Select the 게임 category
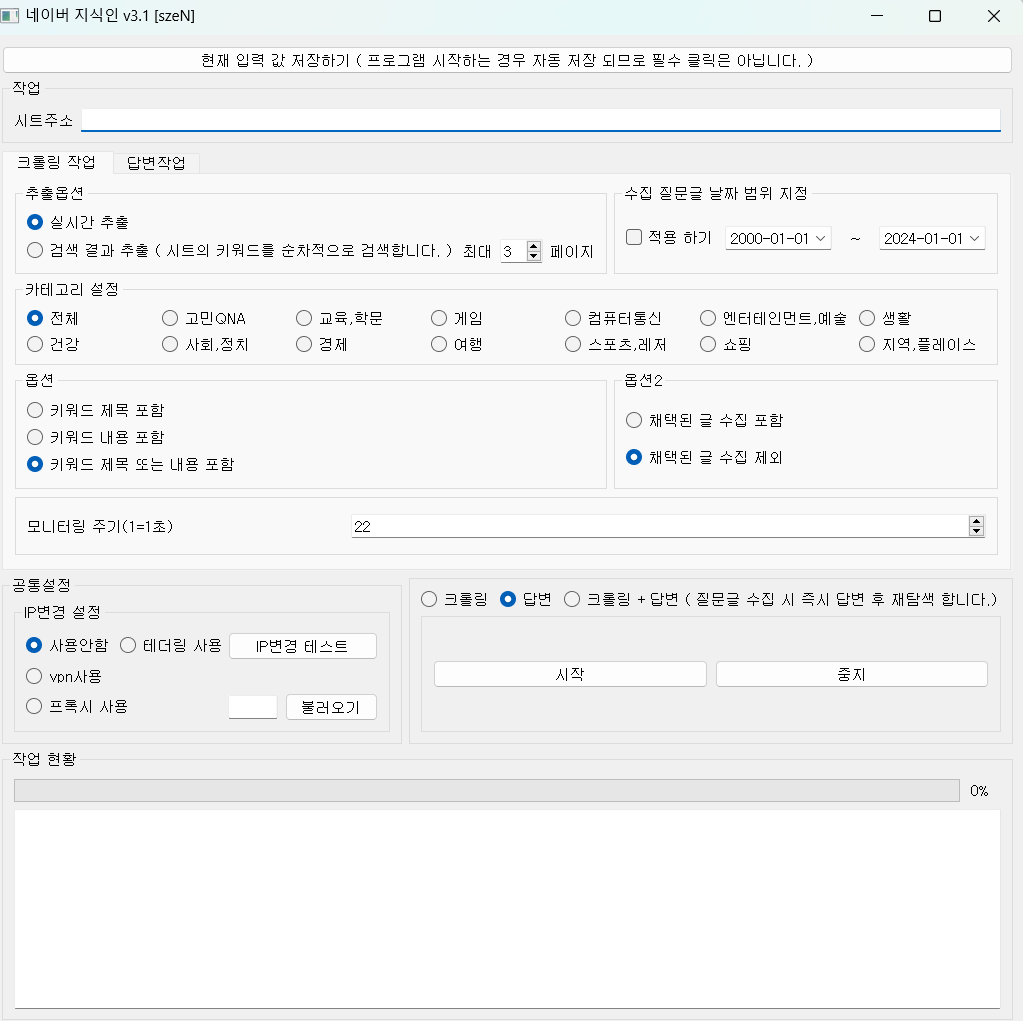Screen dimensions: 1023x1021 coord(457,318)
